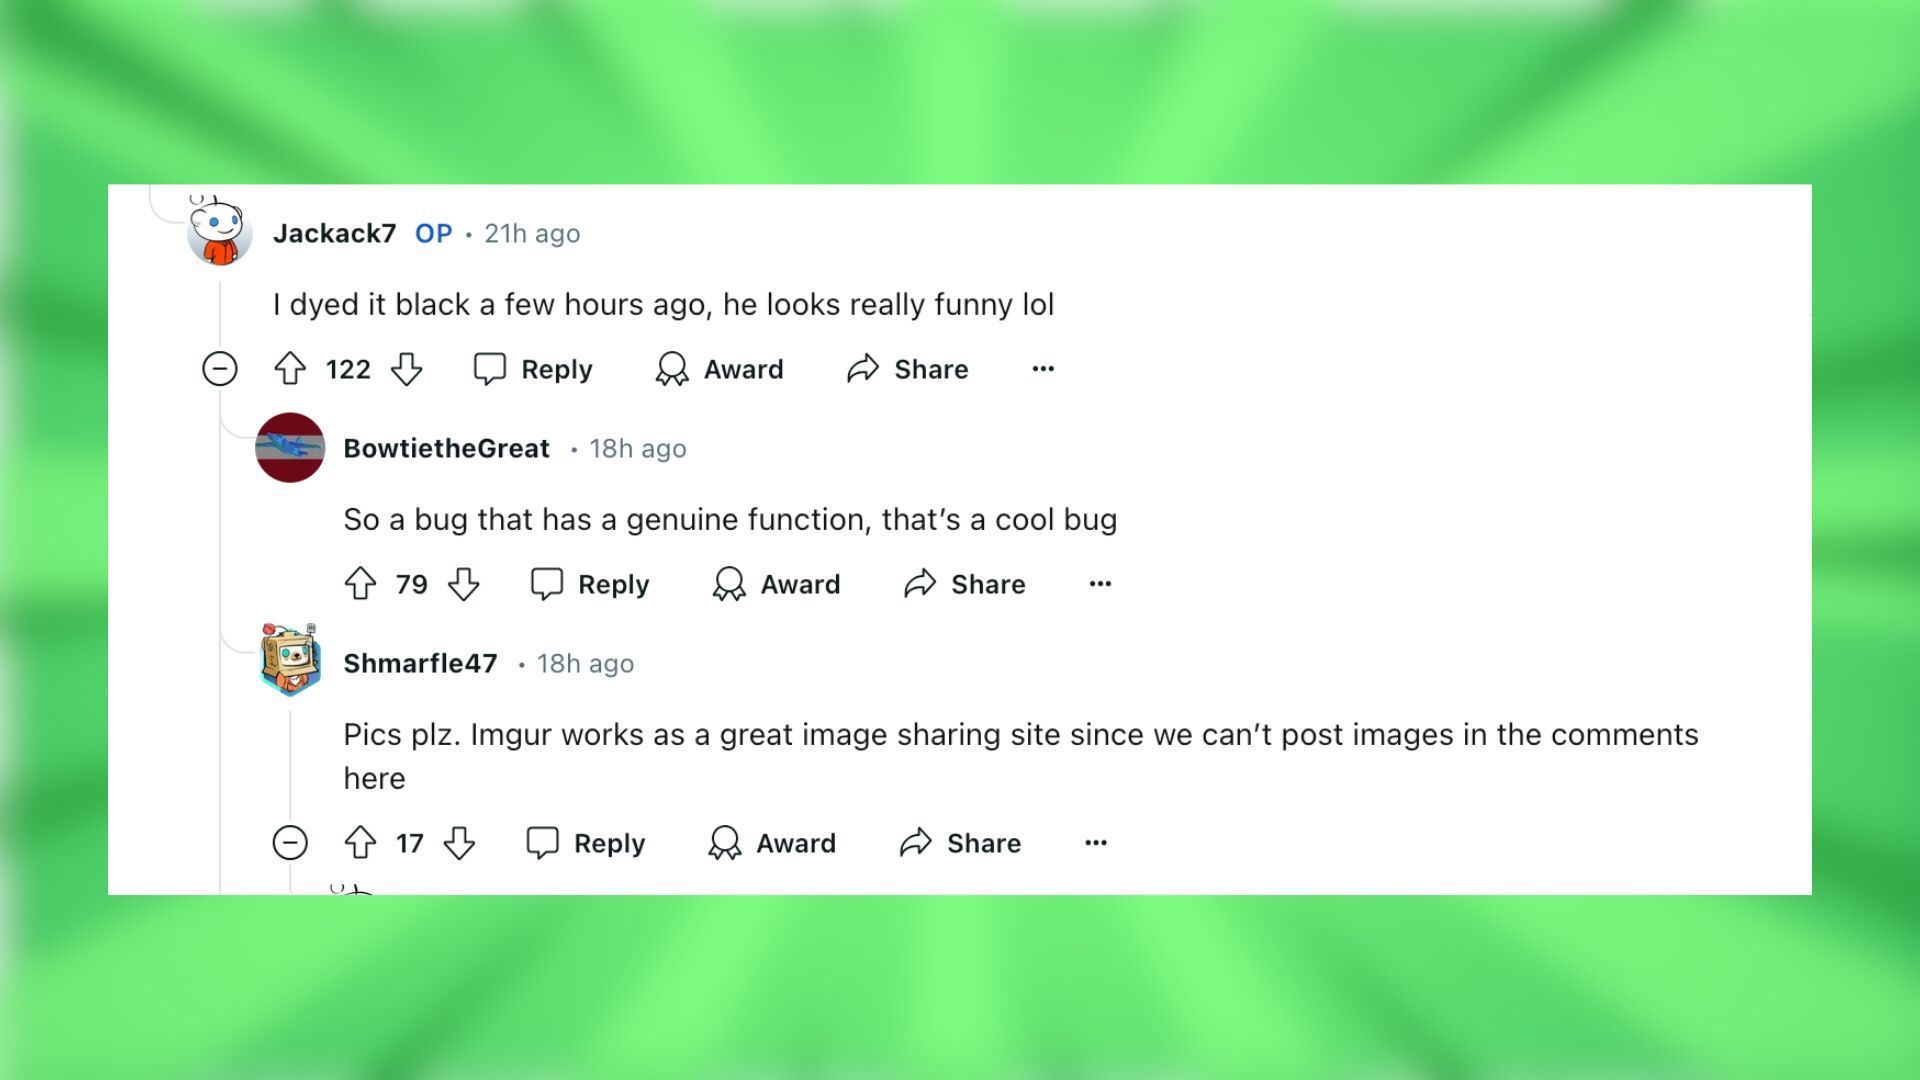Image resolution: width=1920 pixels, height=1080 pixels.
Task: Collapse Shmarfle47's comment thread
Action: (x=290, y=843)
